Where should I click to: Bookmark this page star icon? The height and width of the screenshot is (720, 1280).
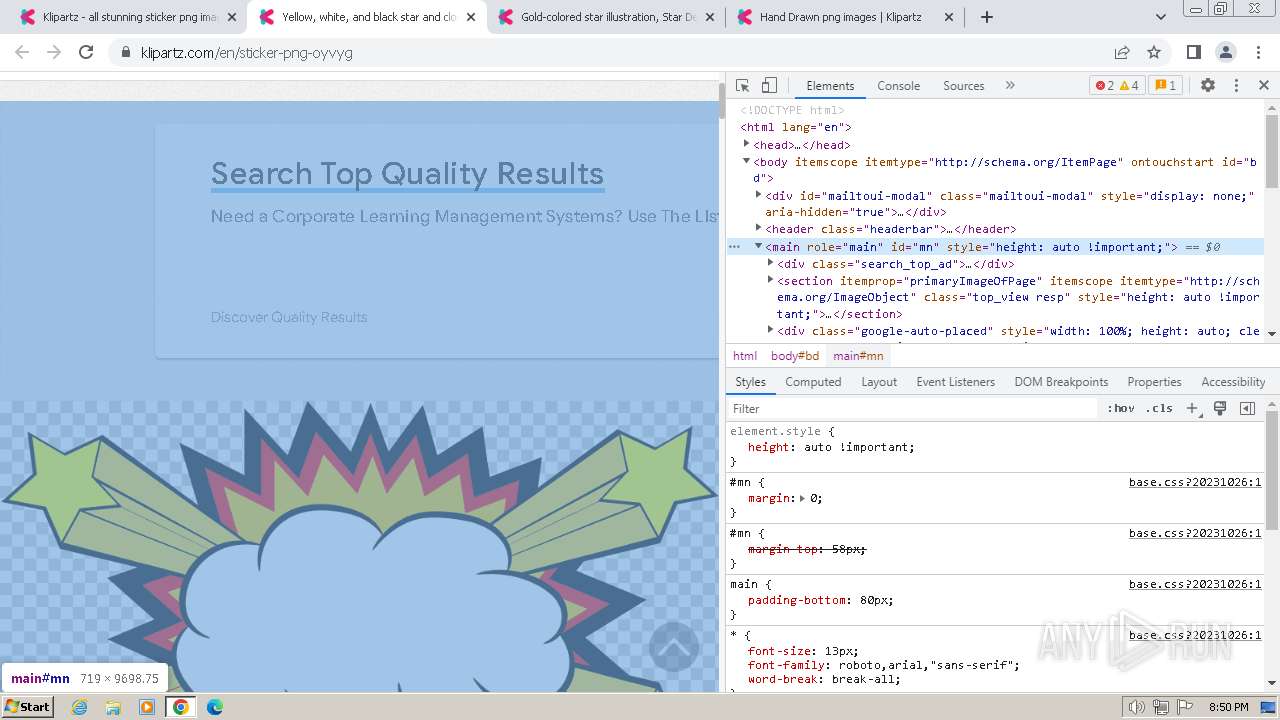[1154, 52]
